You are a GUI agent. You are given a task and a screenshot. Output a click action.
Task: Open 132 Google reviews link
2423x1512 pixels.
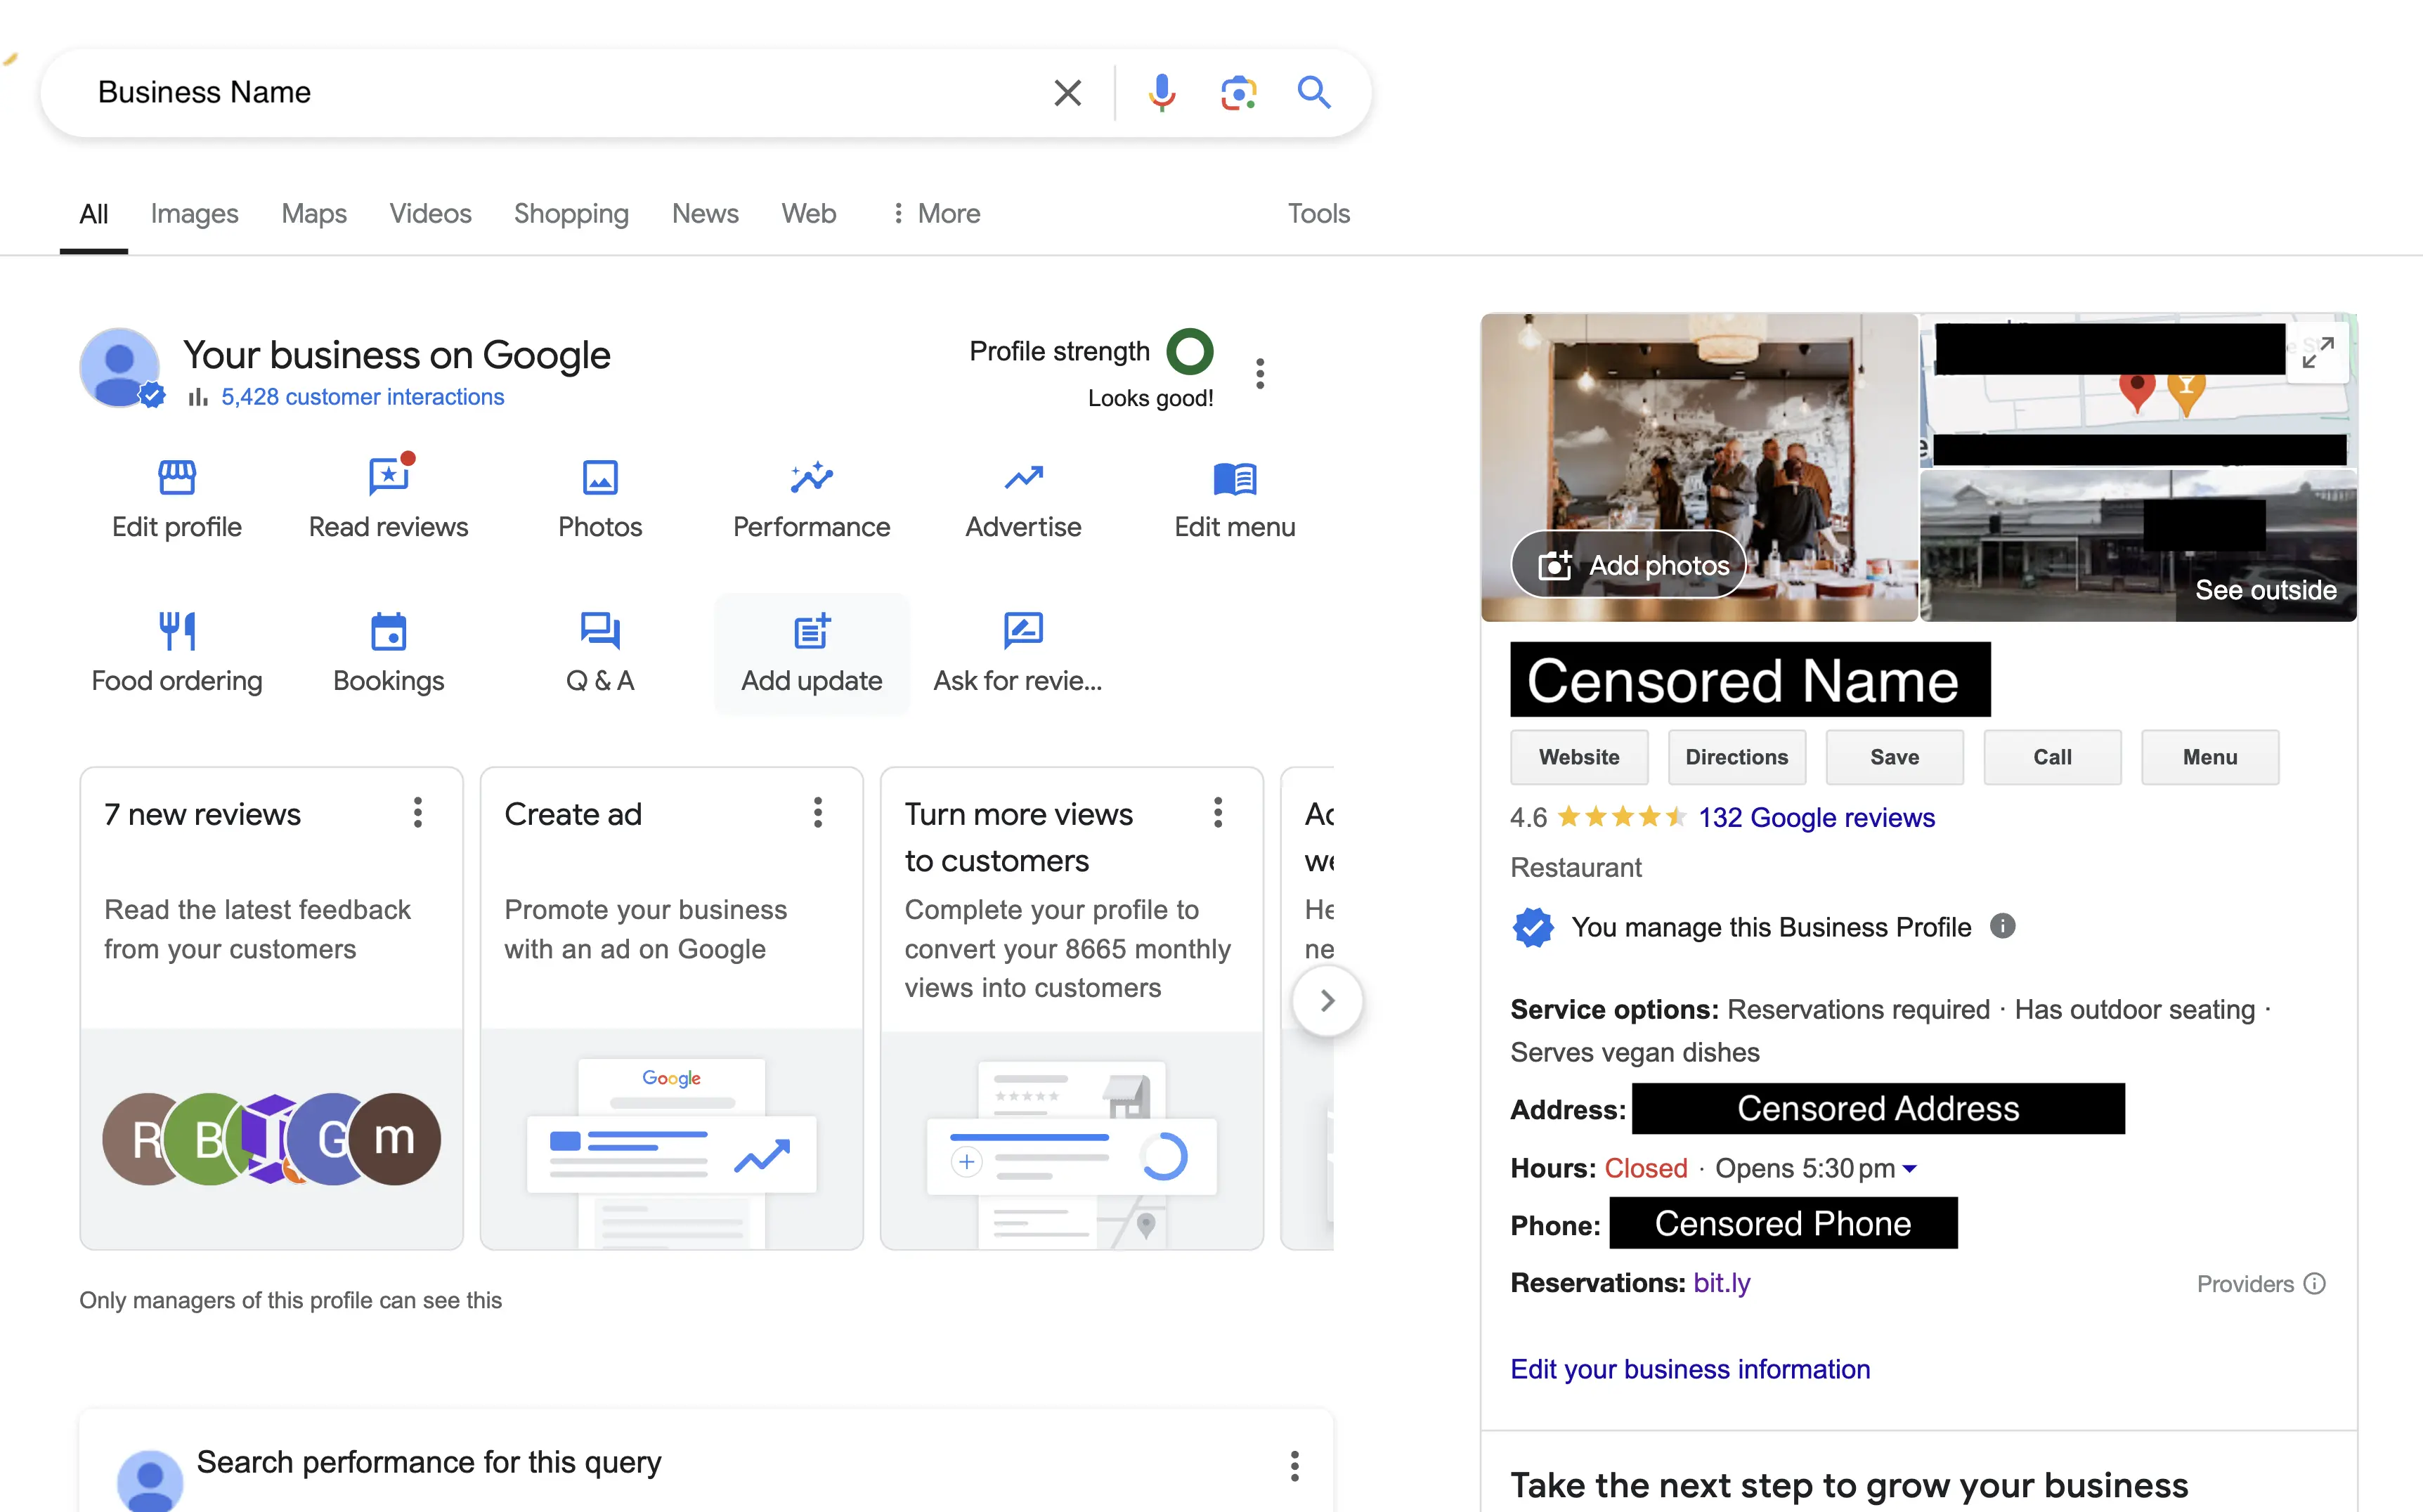click(1816, 818)
